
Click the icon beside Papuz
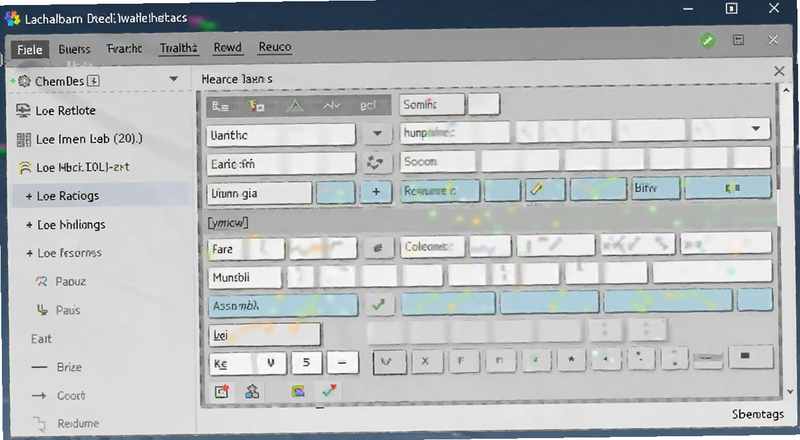click(x=41, y=281)
